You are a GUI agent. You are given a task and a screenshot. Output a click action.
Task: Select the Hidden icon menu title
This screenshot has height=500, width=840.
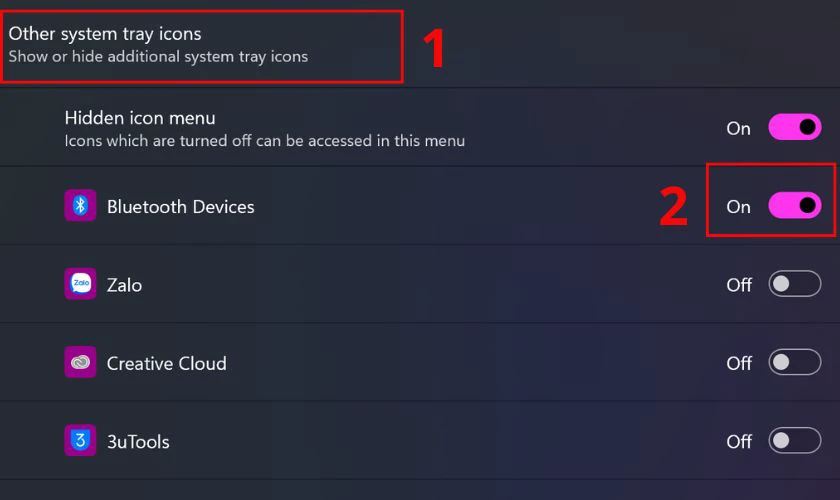point(140,118)
